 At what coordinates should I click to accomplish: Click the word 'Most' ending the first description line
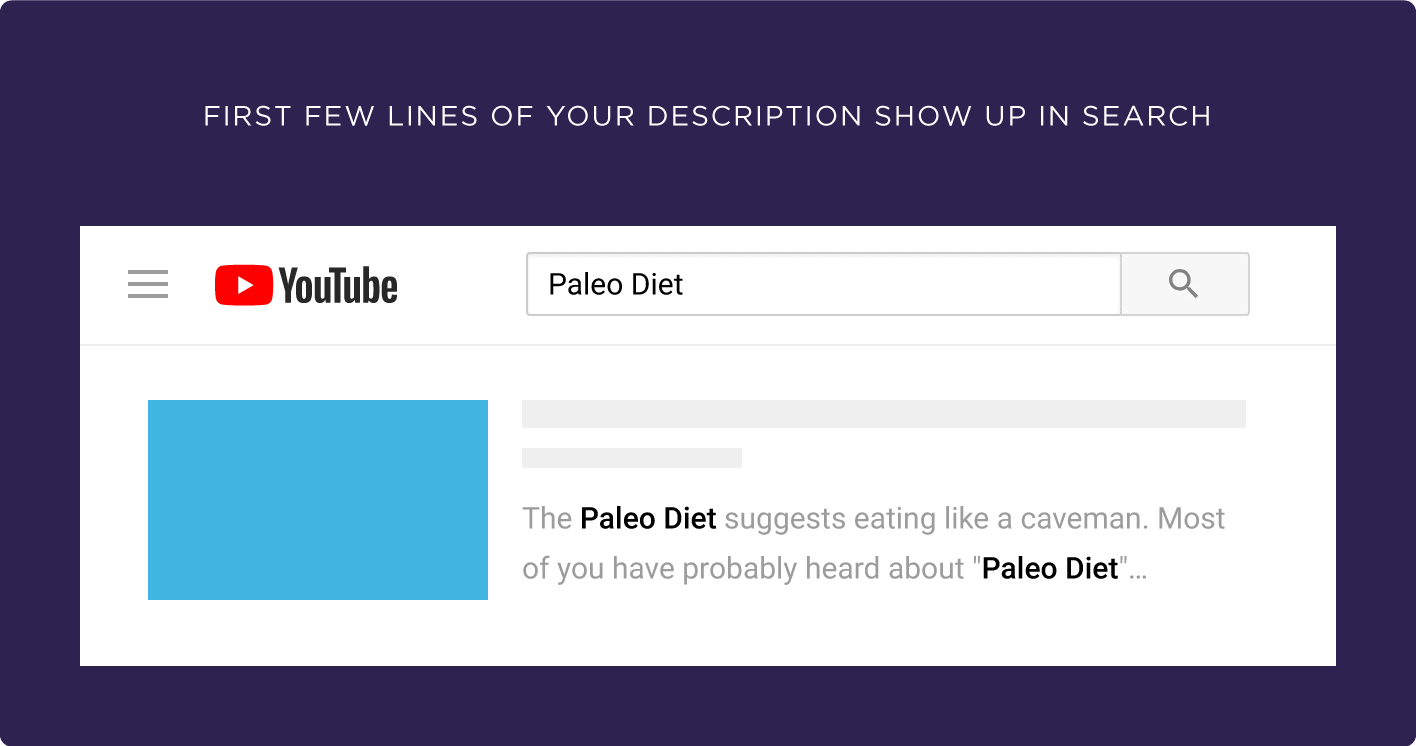[x=1192, y=519]
